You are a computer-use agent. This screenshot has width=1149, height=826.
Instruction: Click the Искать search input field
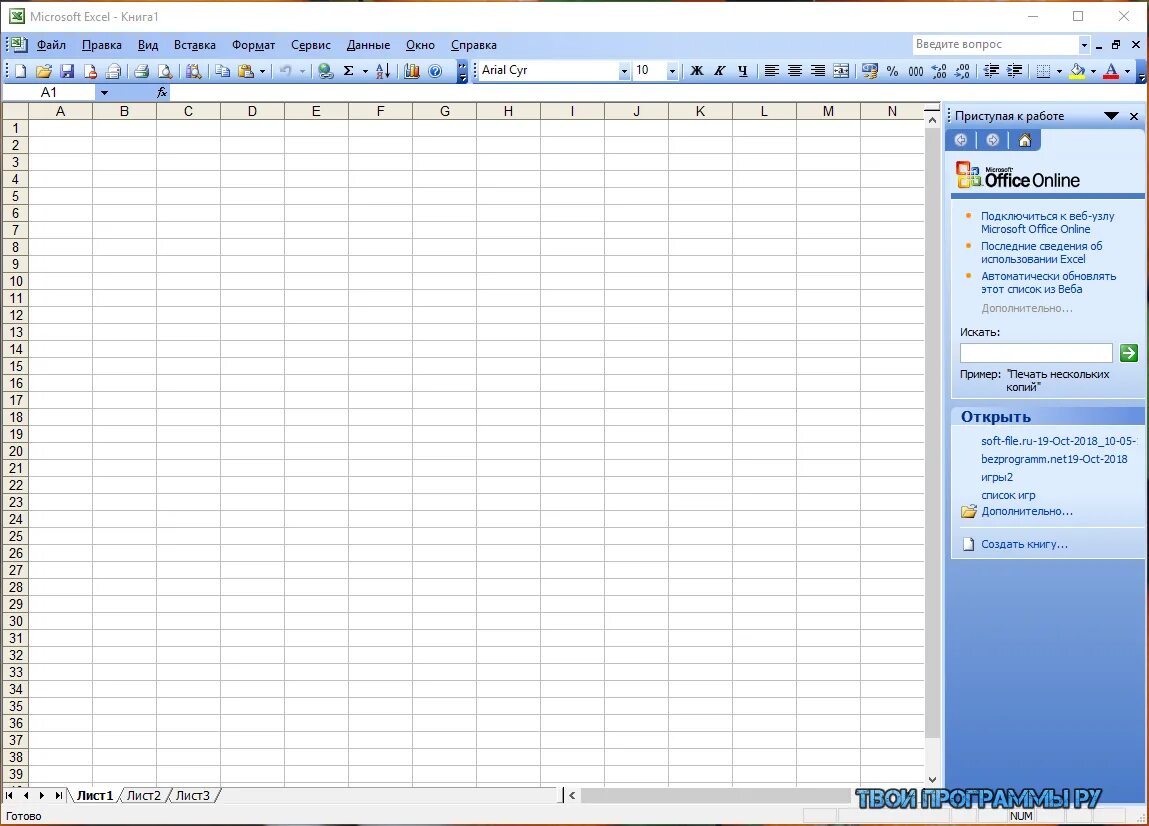coord(1036,353)
